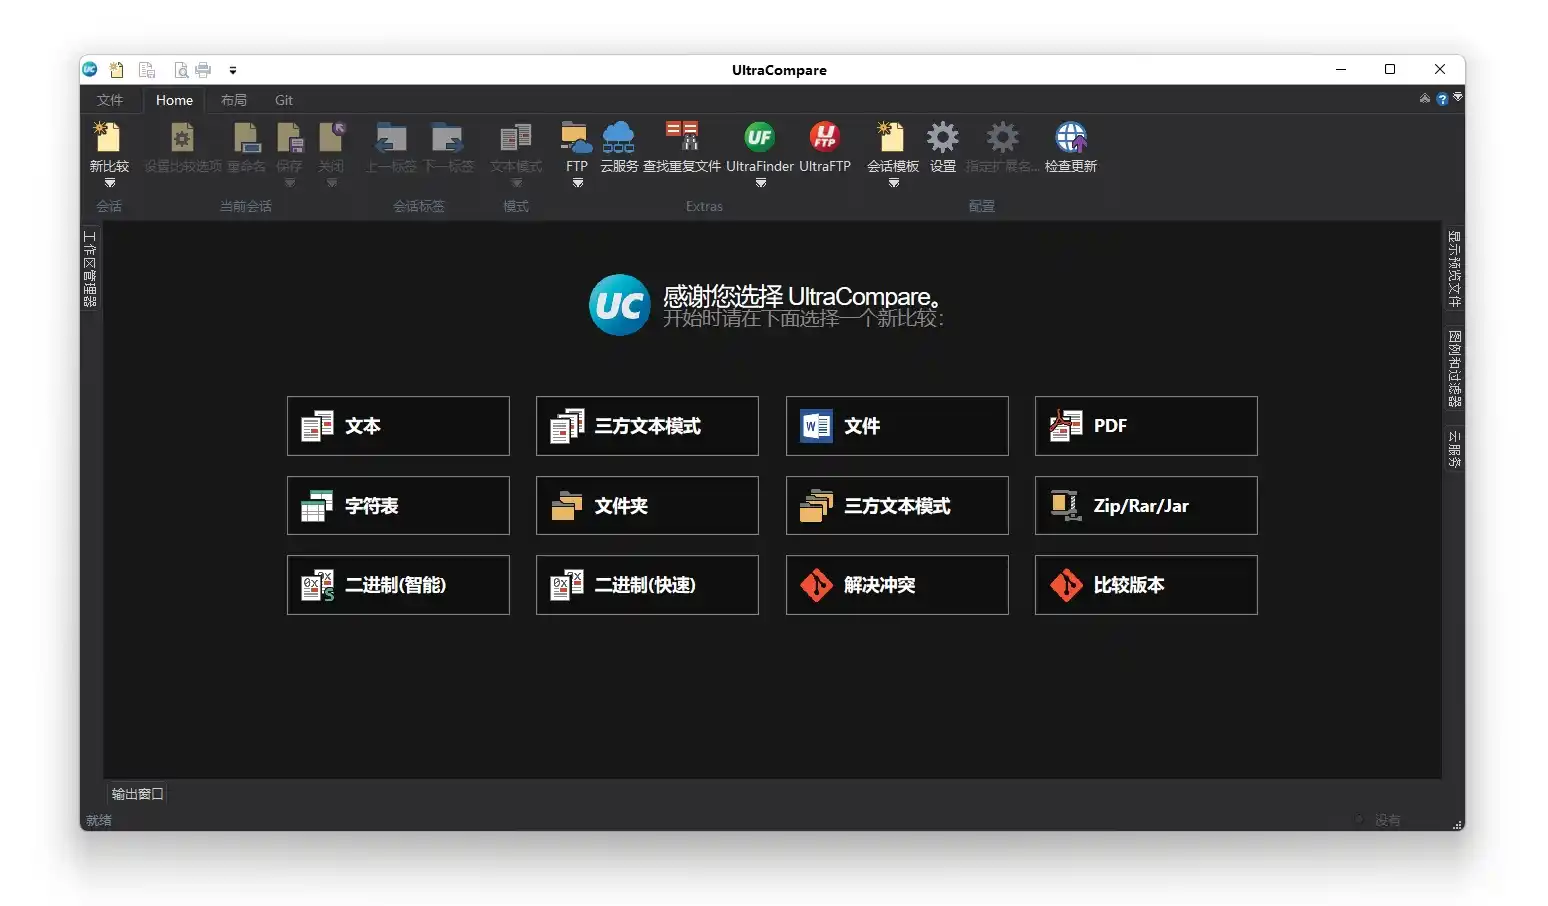
Task: Click the 当前会话 group label
Action: pyautogui.click(x=246, y=206)
